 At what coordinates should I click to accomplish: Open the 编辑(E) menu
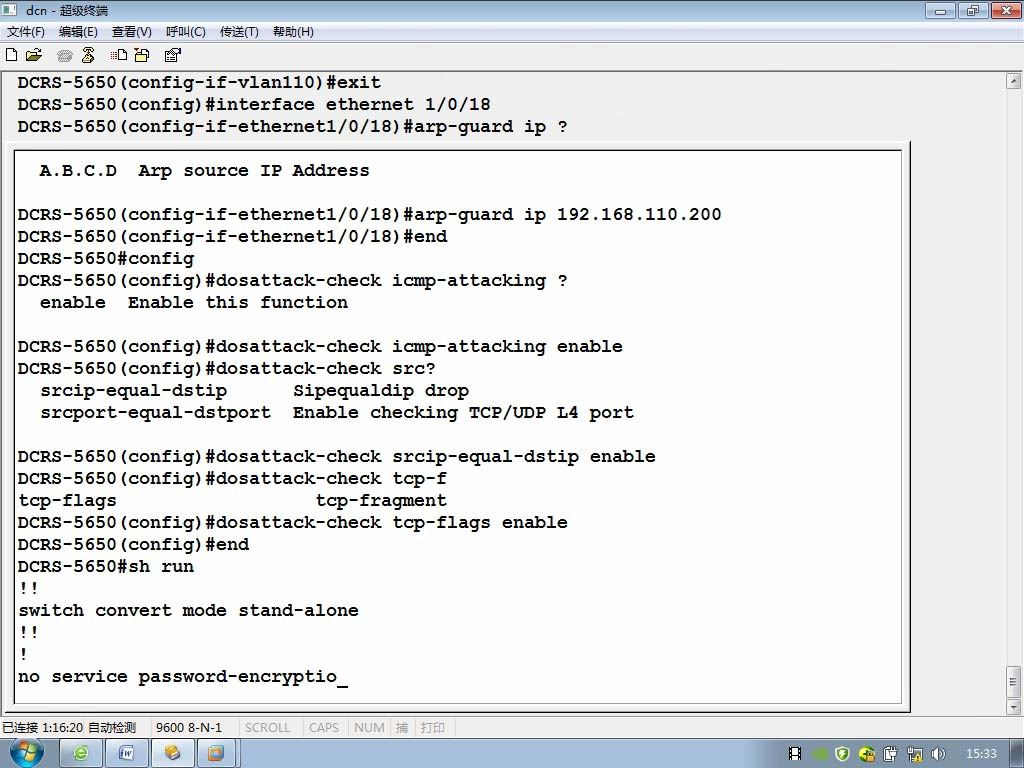coord(78,32)
